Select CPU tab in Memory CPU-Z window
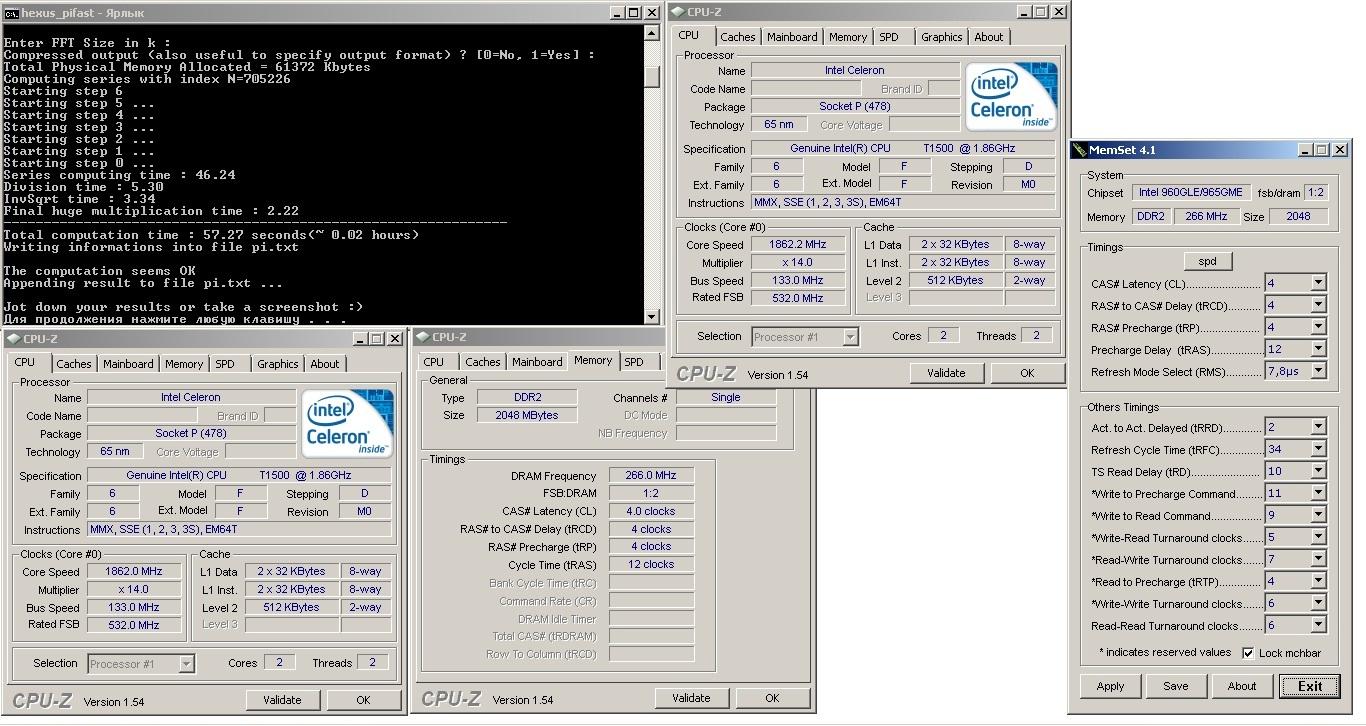This screenshot has height=726, width=1366. 433,362
